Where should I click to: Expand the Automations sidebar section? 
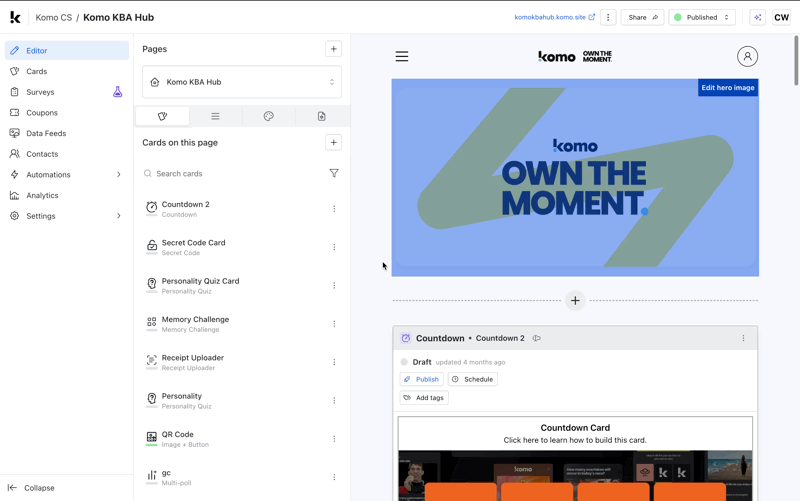118,175
